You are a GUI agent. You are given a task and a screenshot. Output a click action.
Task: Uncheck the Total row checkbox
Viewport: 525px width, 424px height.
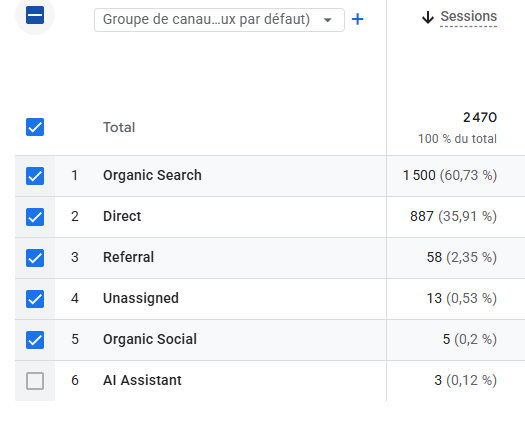tap(35, 127)
